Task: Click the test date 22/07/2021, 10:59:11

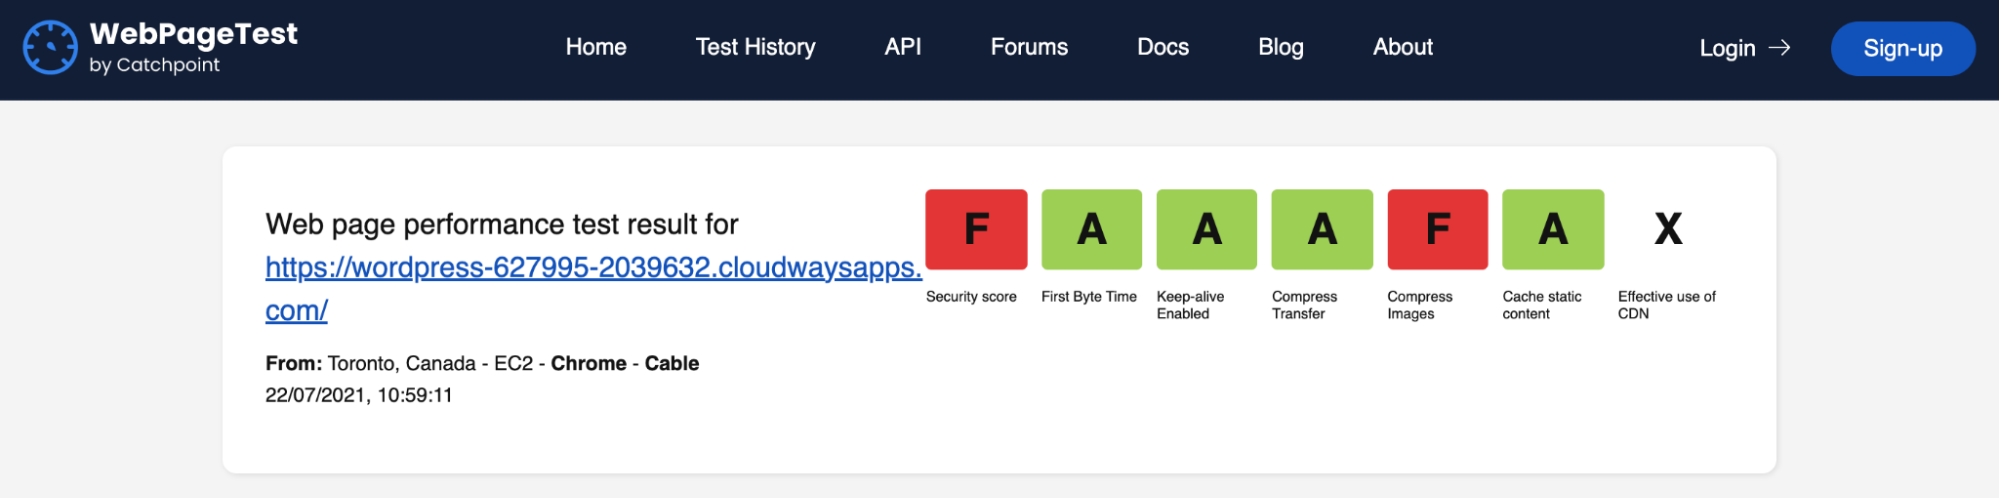Action: (359, 395)
